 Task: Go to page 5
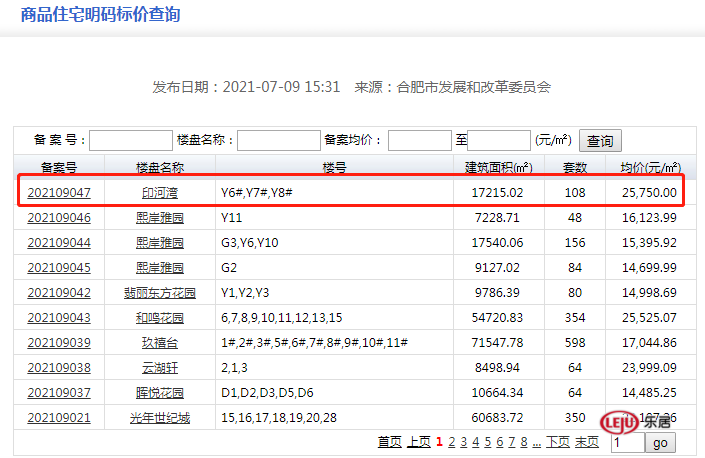488,442
